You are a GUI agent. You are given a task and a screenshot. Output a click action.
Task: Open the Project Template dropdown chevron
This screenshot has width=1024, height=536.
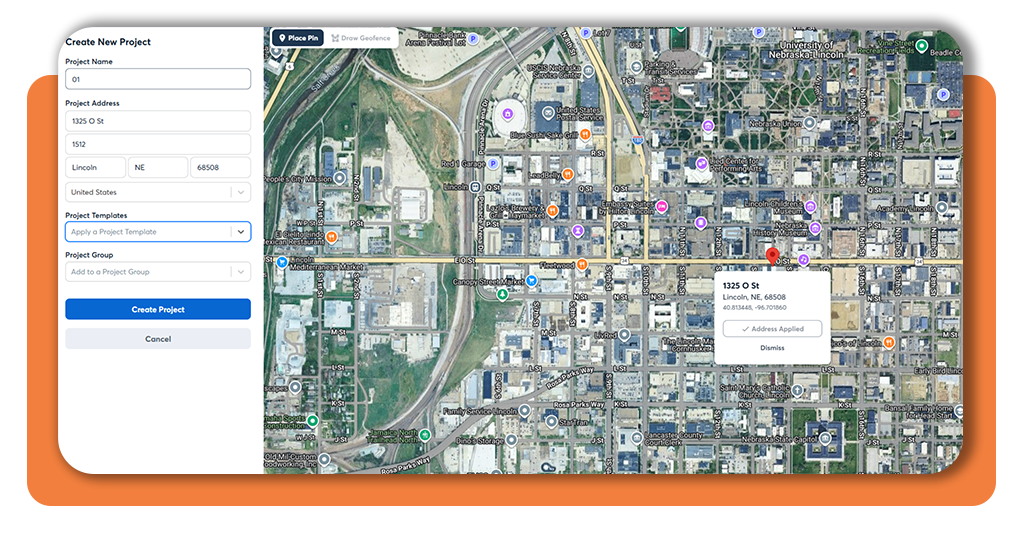click(241, 232)
